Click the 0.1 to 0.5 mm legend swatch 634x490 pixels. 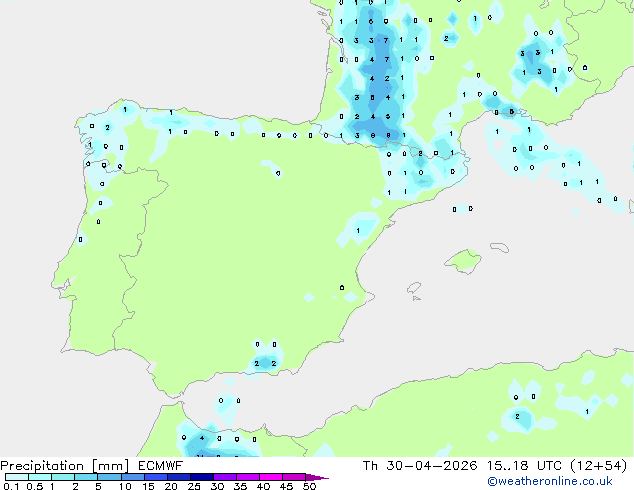tap(17, 477)
